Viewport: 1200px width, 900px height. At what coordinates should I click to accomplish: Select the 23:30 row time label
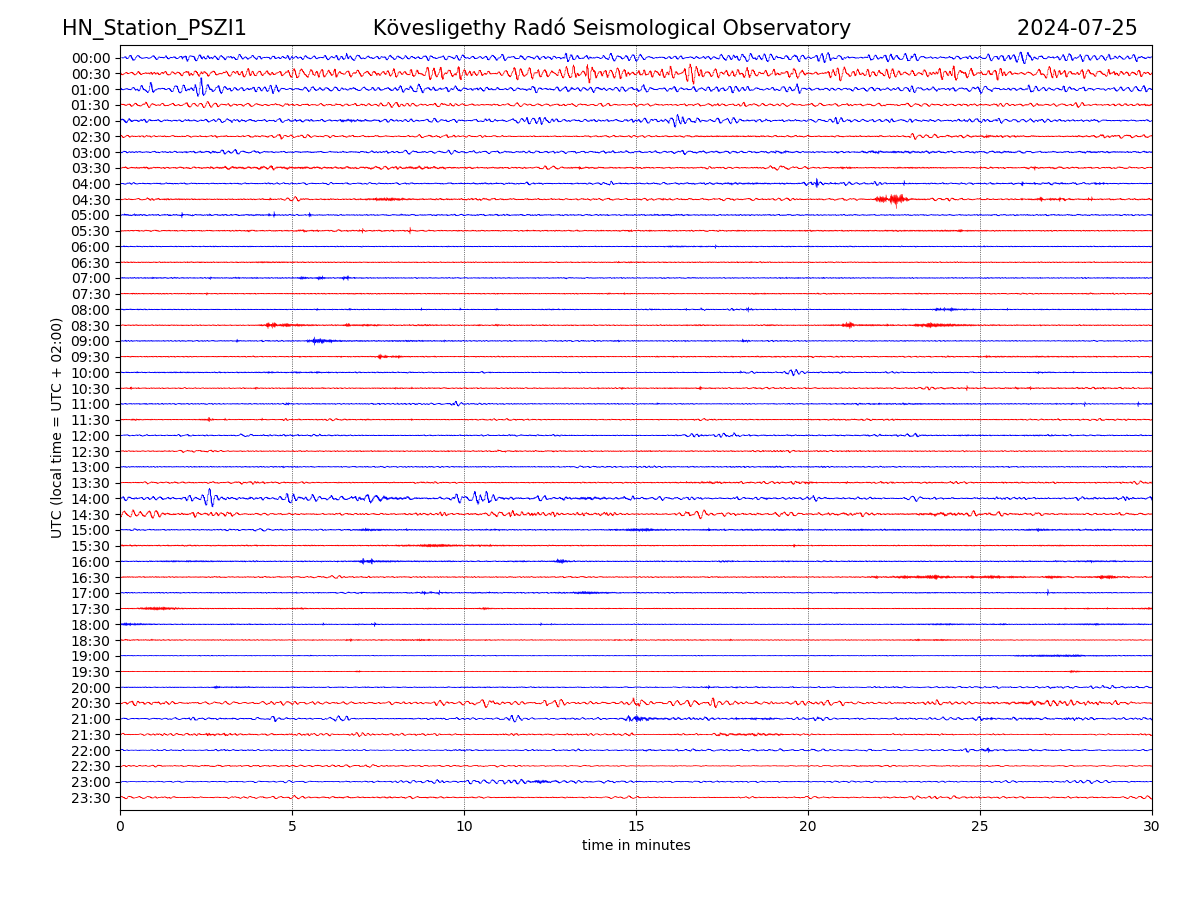91,798
